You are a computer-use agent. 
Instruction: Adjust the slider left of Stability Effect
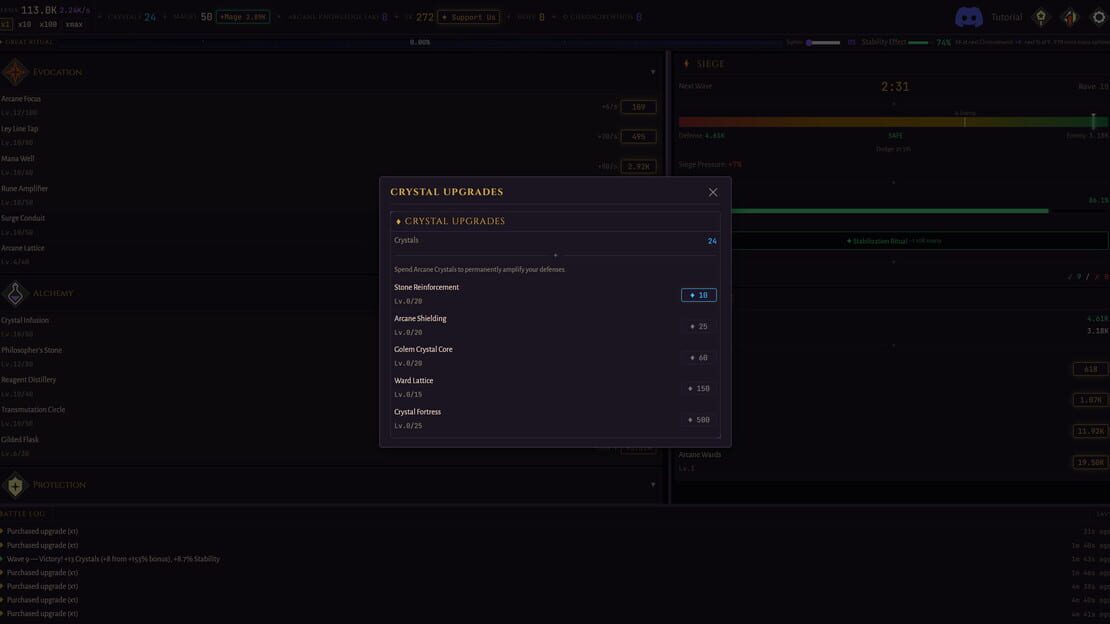click(823, 42)
